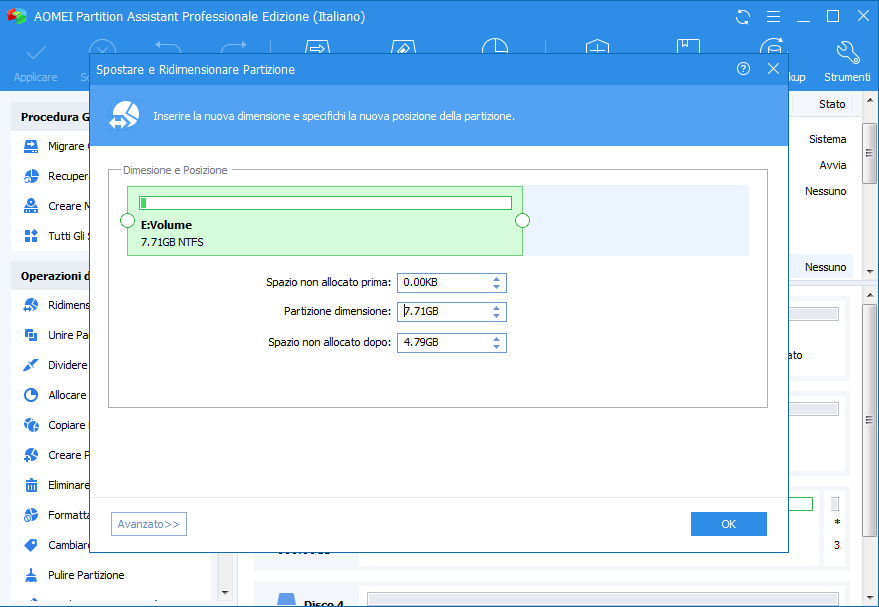
Task: Select the Copiare partition icon
Action: coord(31,425)
